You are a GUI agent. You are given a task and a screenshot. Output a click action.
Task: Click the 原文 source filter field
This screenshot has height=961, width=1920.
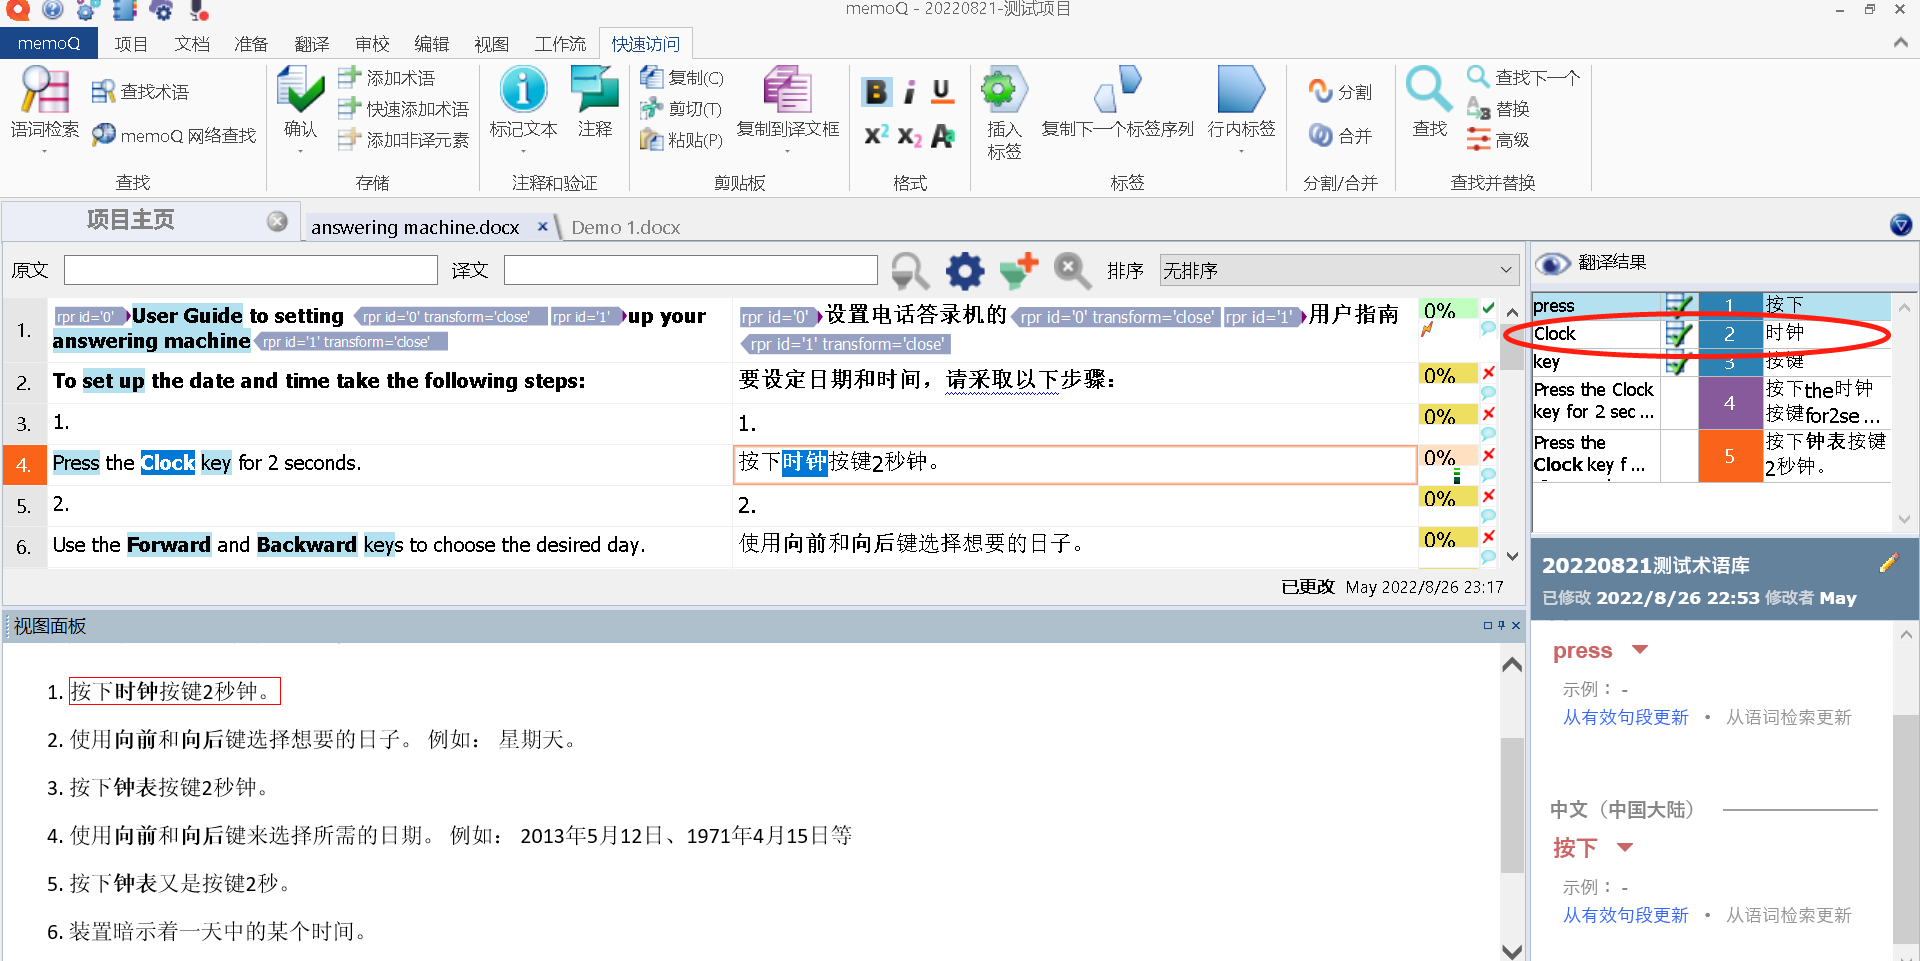point(250,270)
